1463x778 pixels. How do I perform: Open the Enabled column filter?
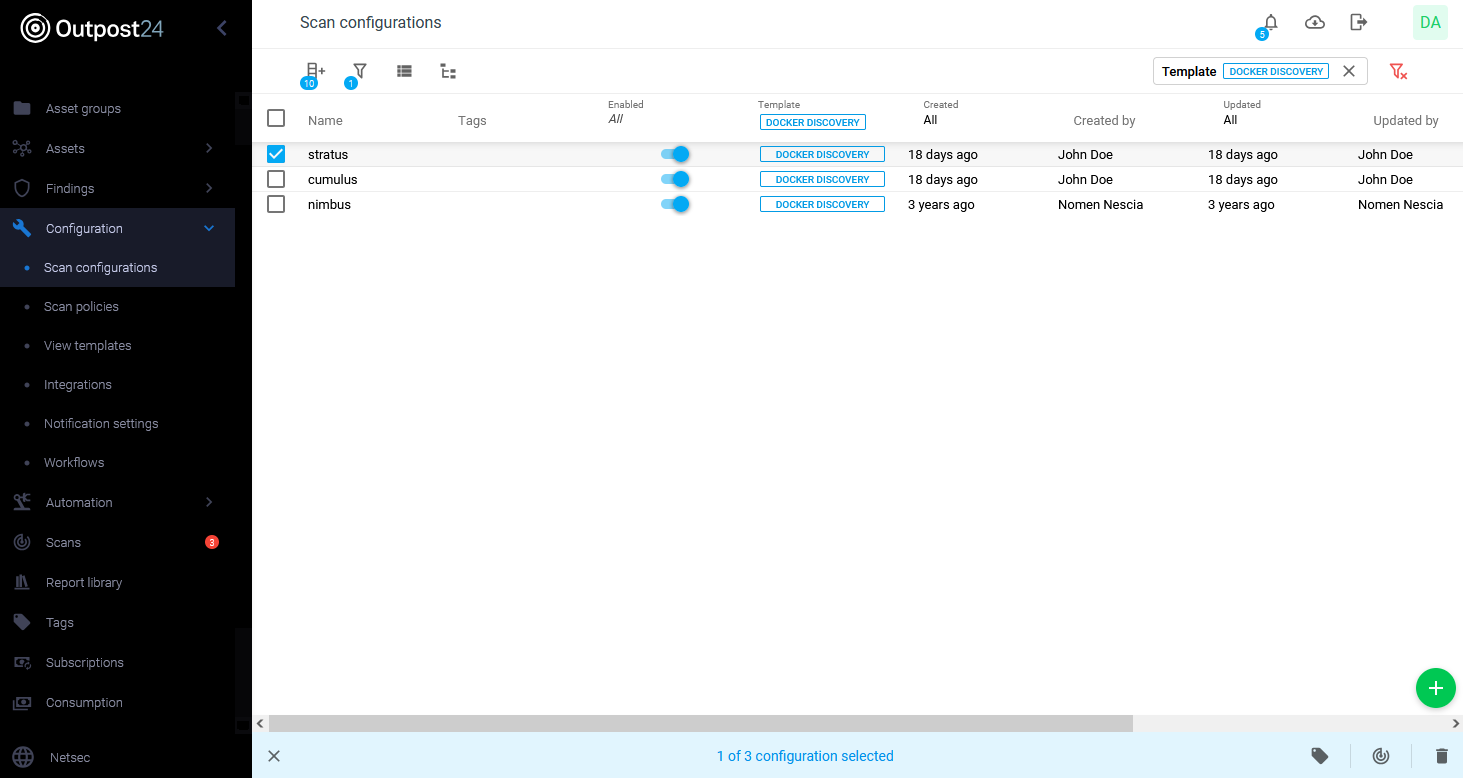click(626, 113)
